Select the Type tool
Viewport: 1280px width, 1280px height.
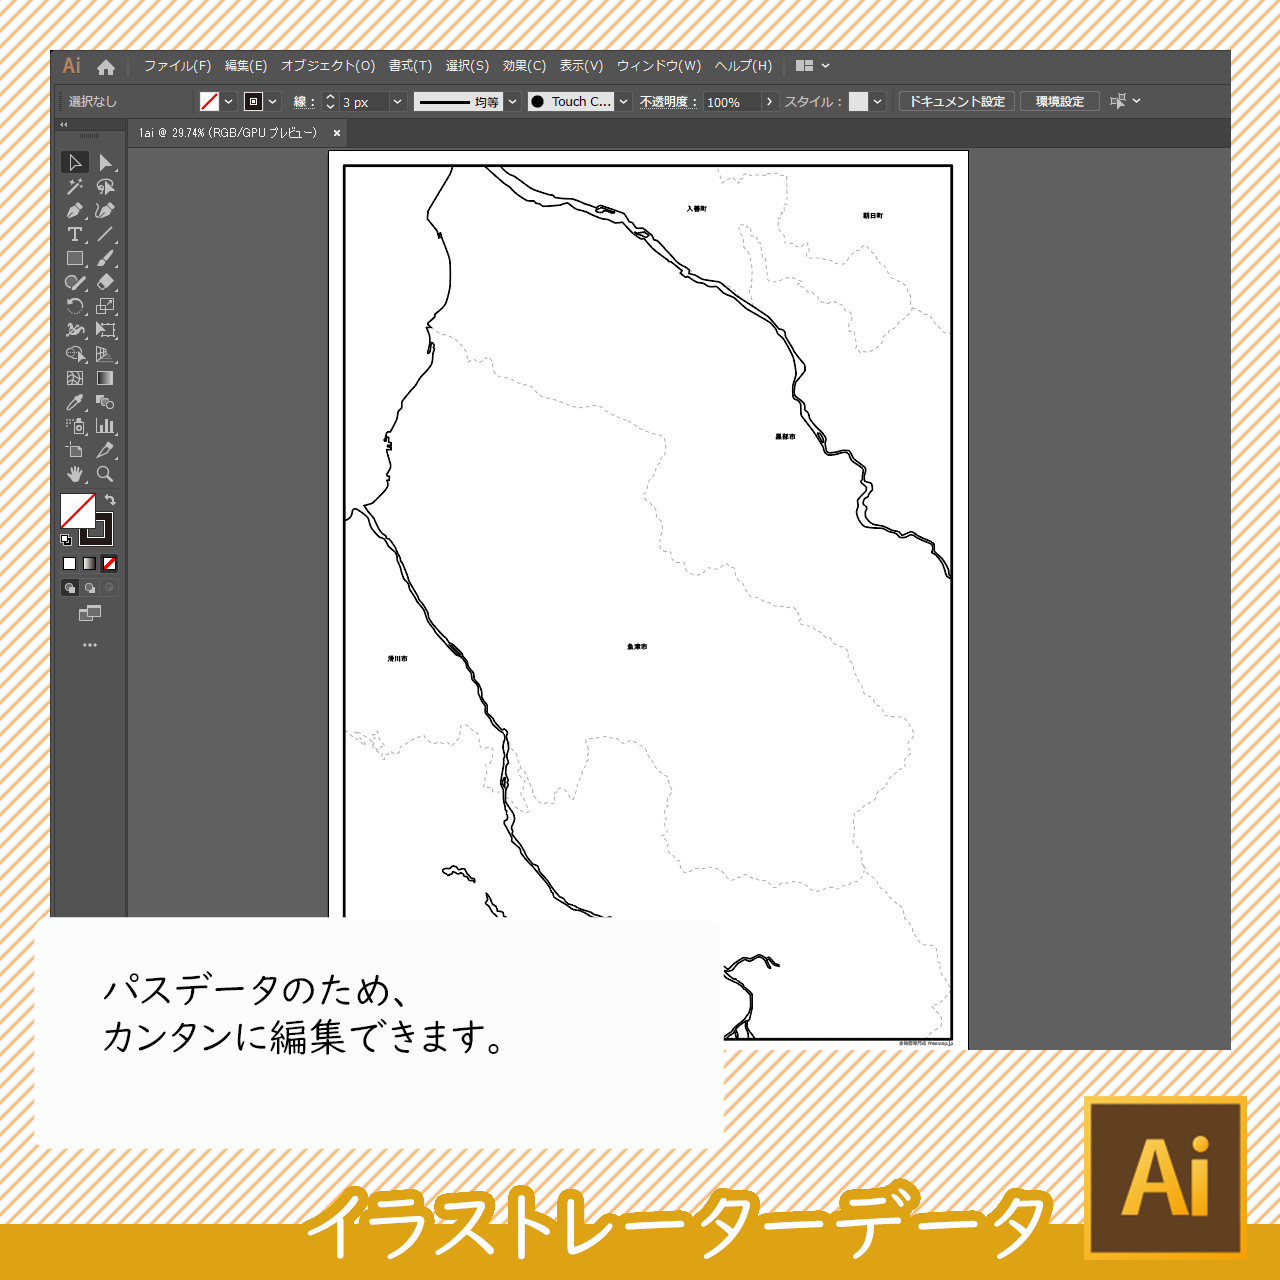coord(75,234)
